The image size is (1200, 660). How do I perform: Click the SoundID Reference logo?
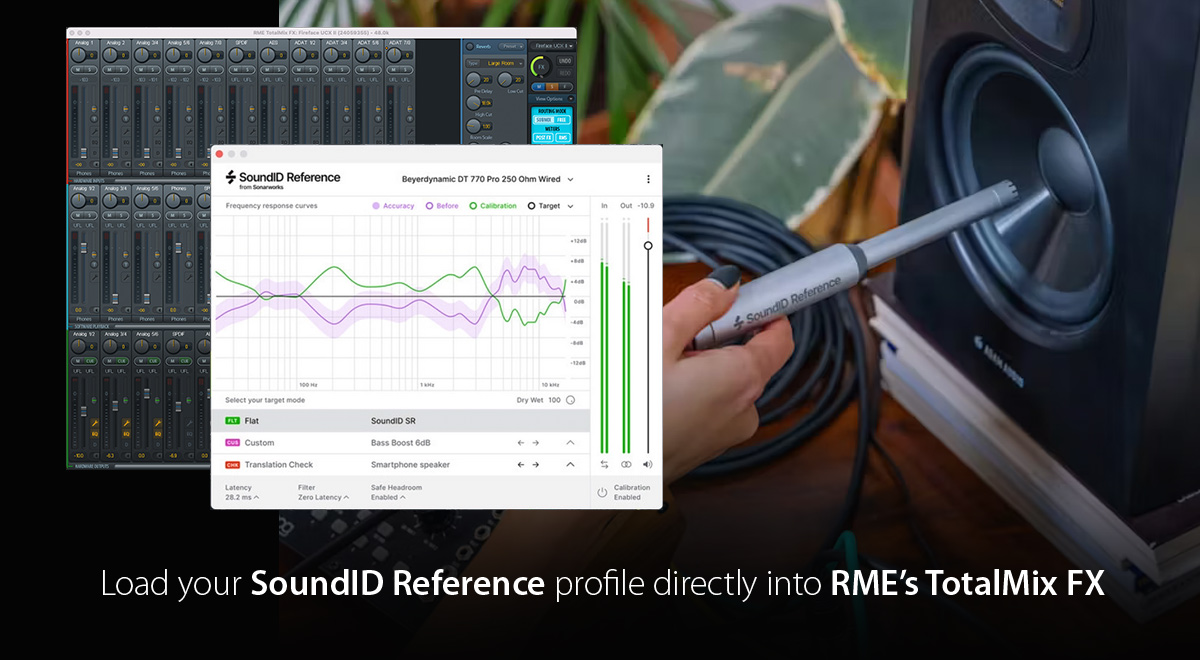coord(283,179)
